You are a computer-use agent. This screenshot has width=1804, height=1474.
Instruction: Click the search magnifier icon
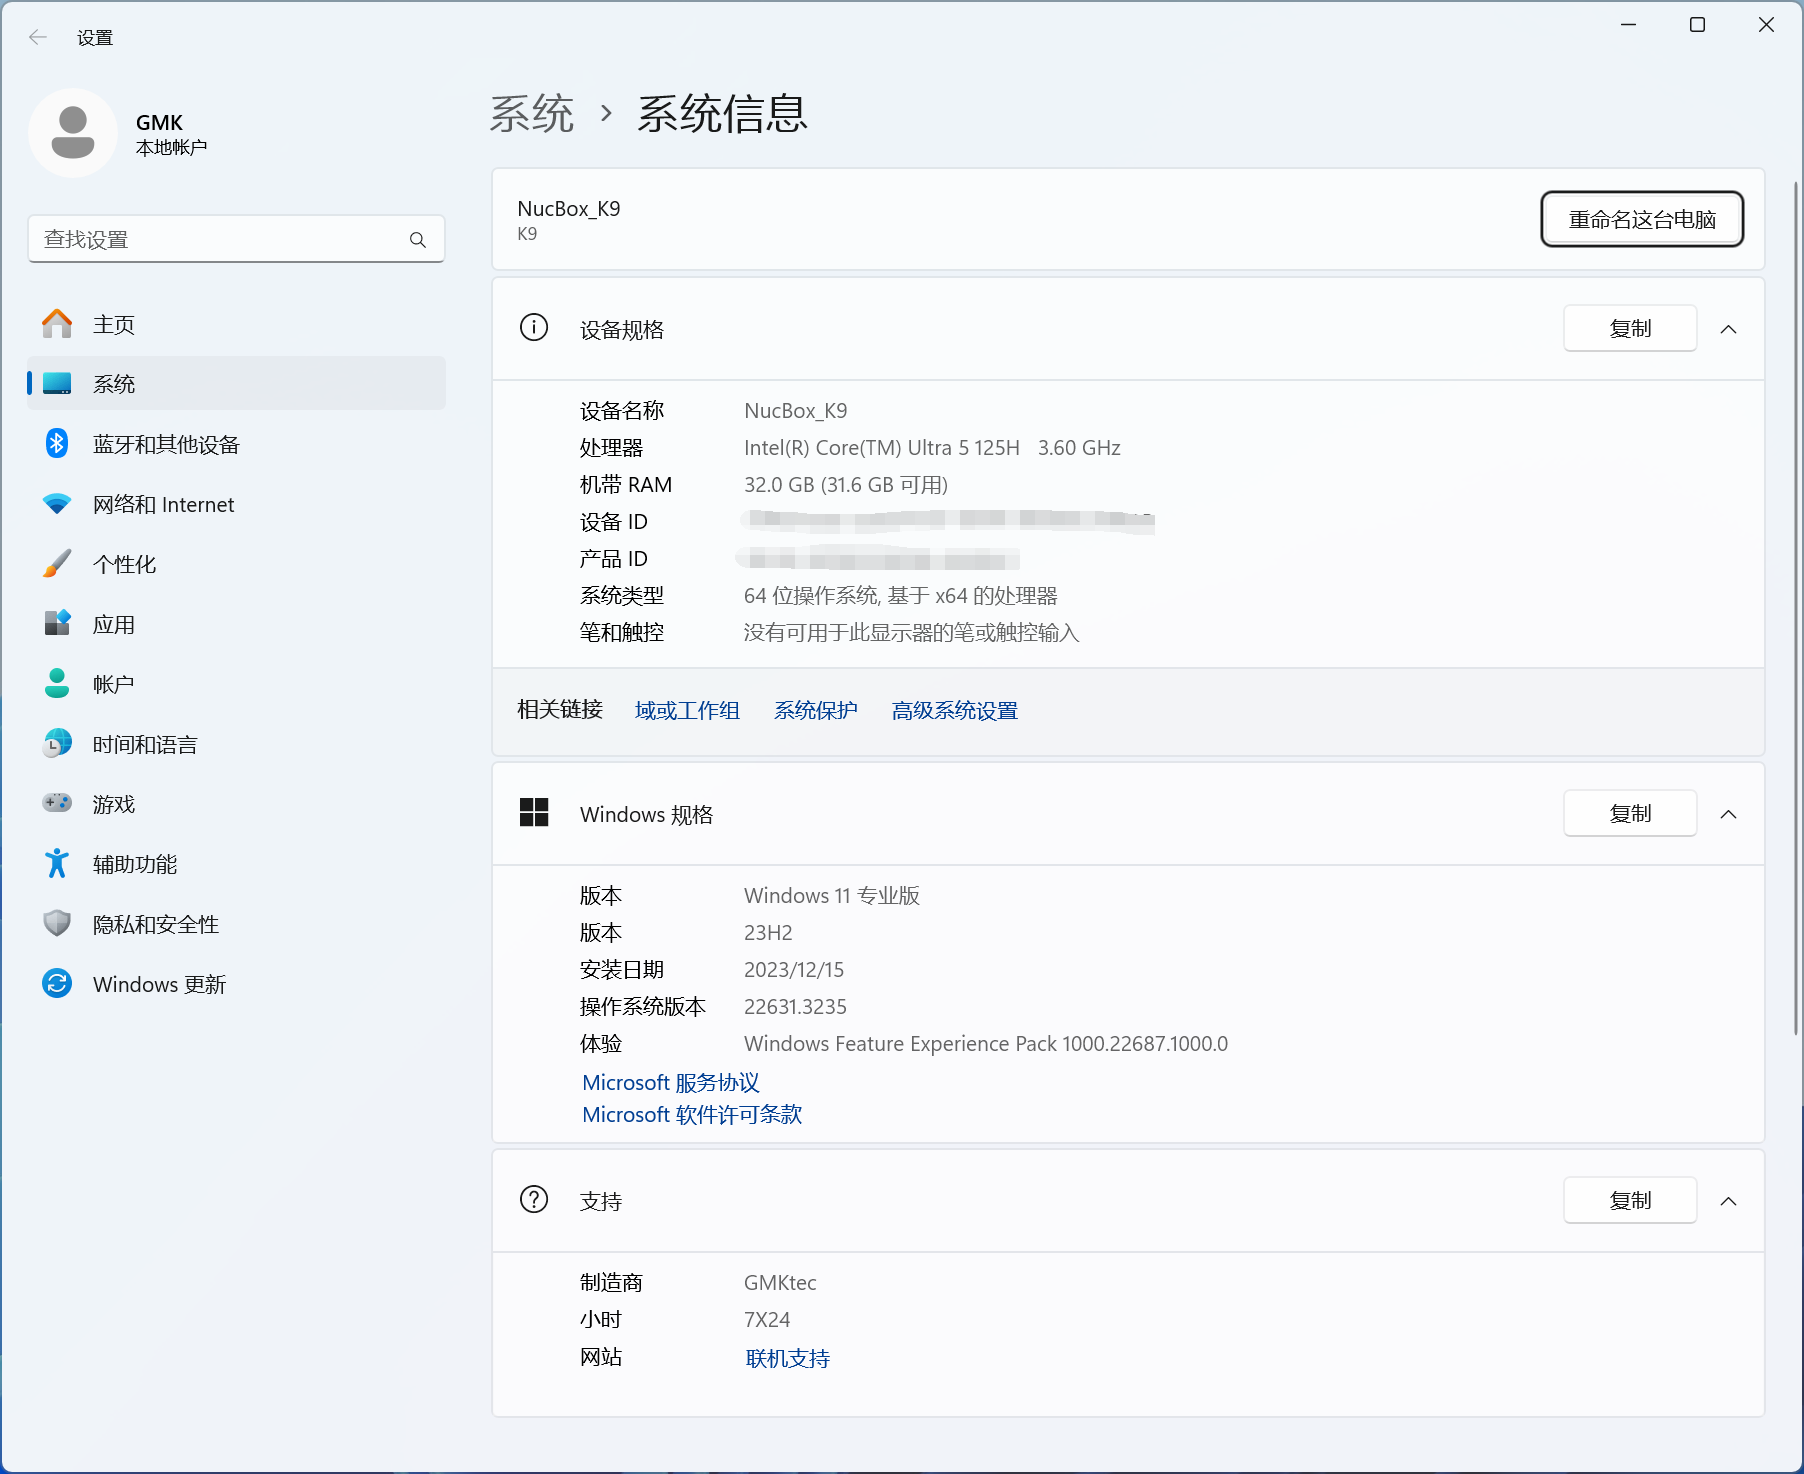418,240
